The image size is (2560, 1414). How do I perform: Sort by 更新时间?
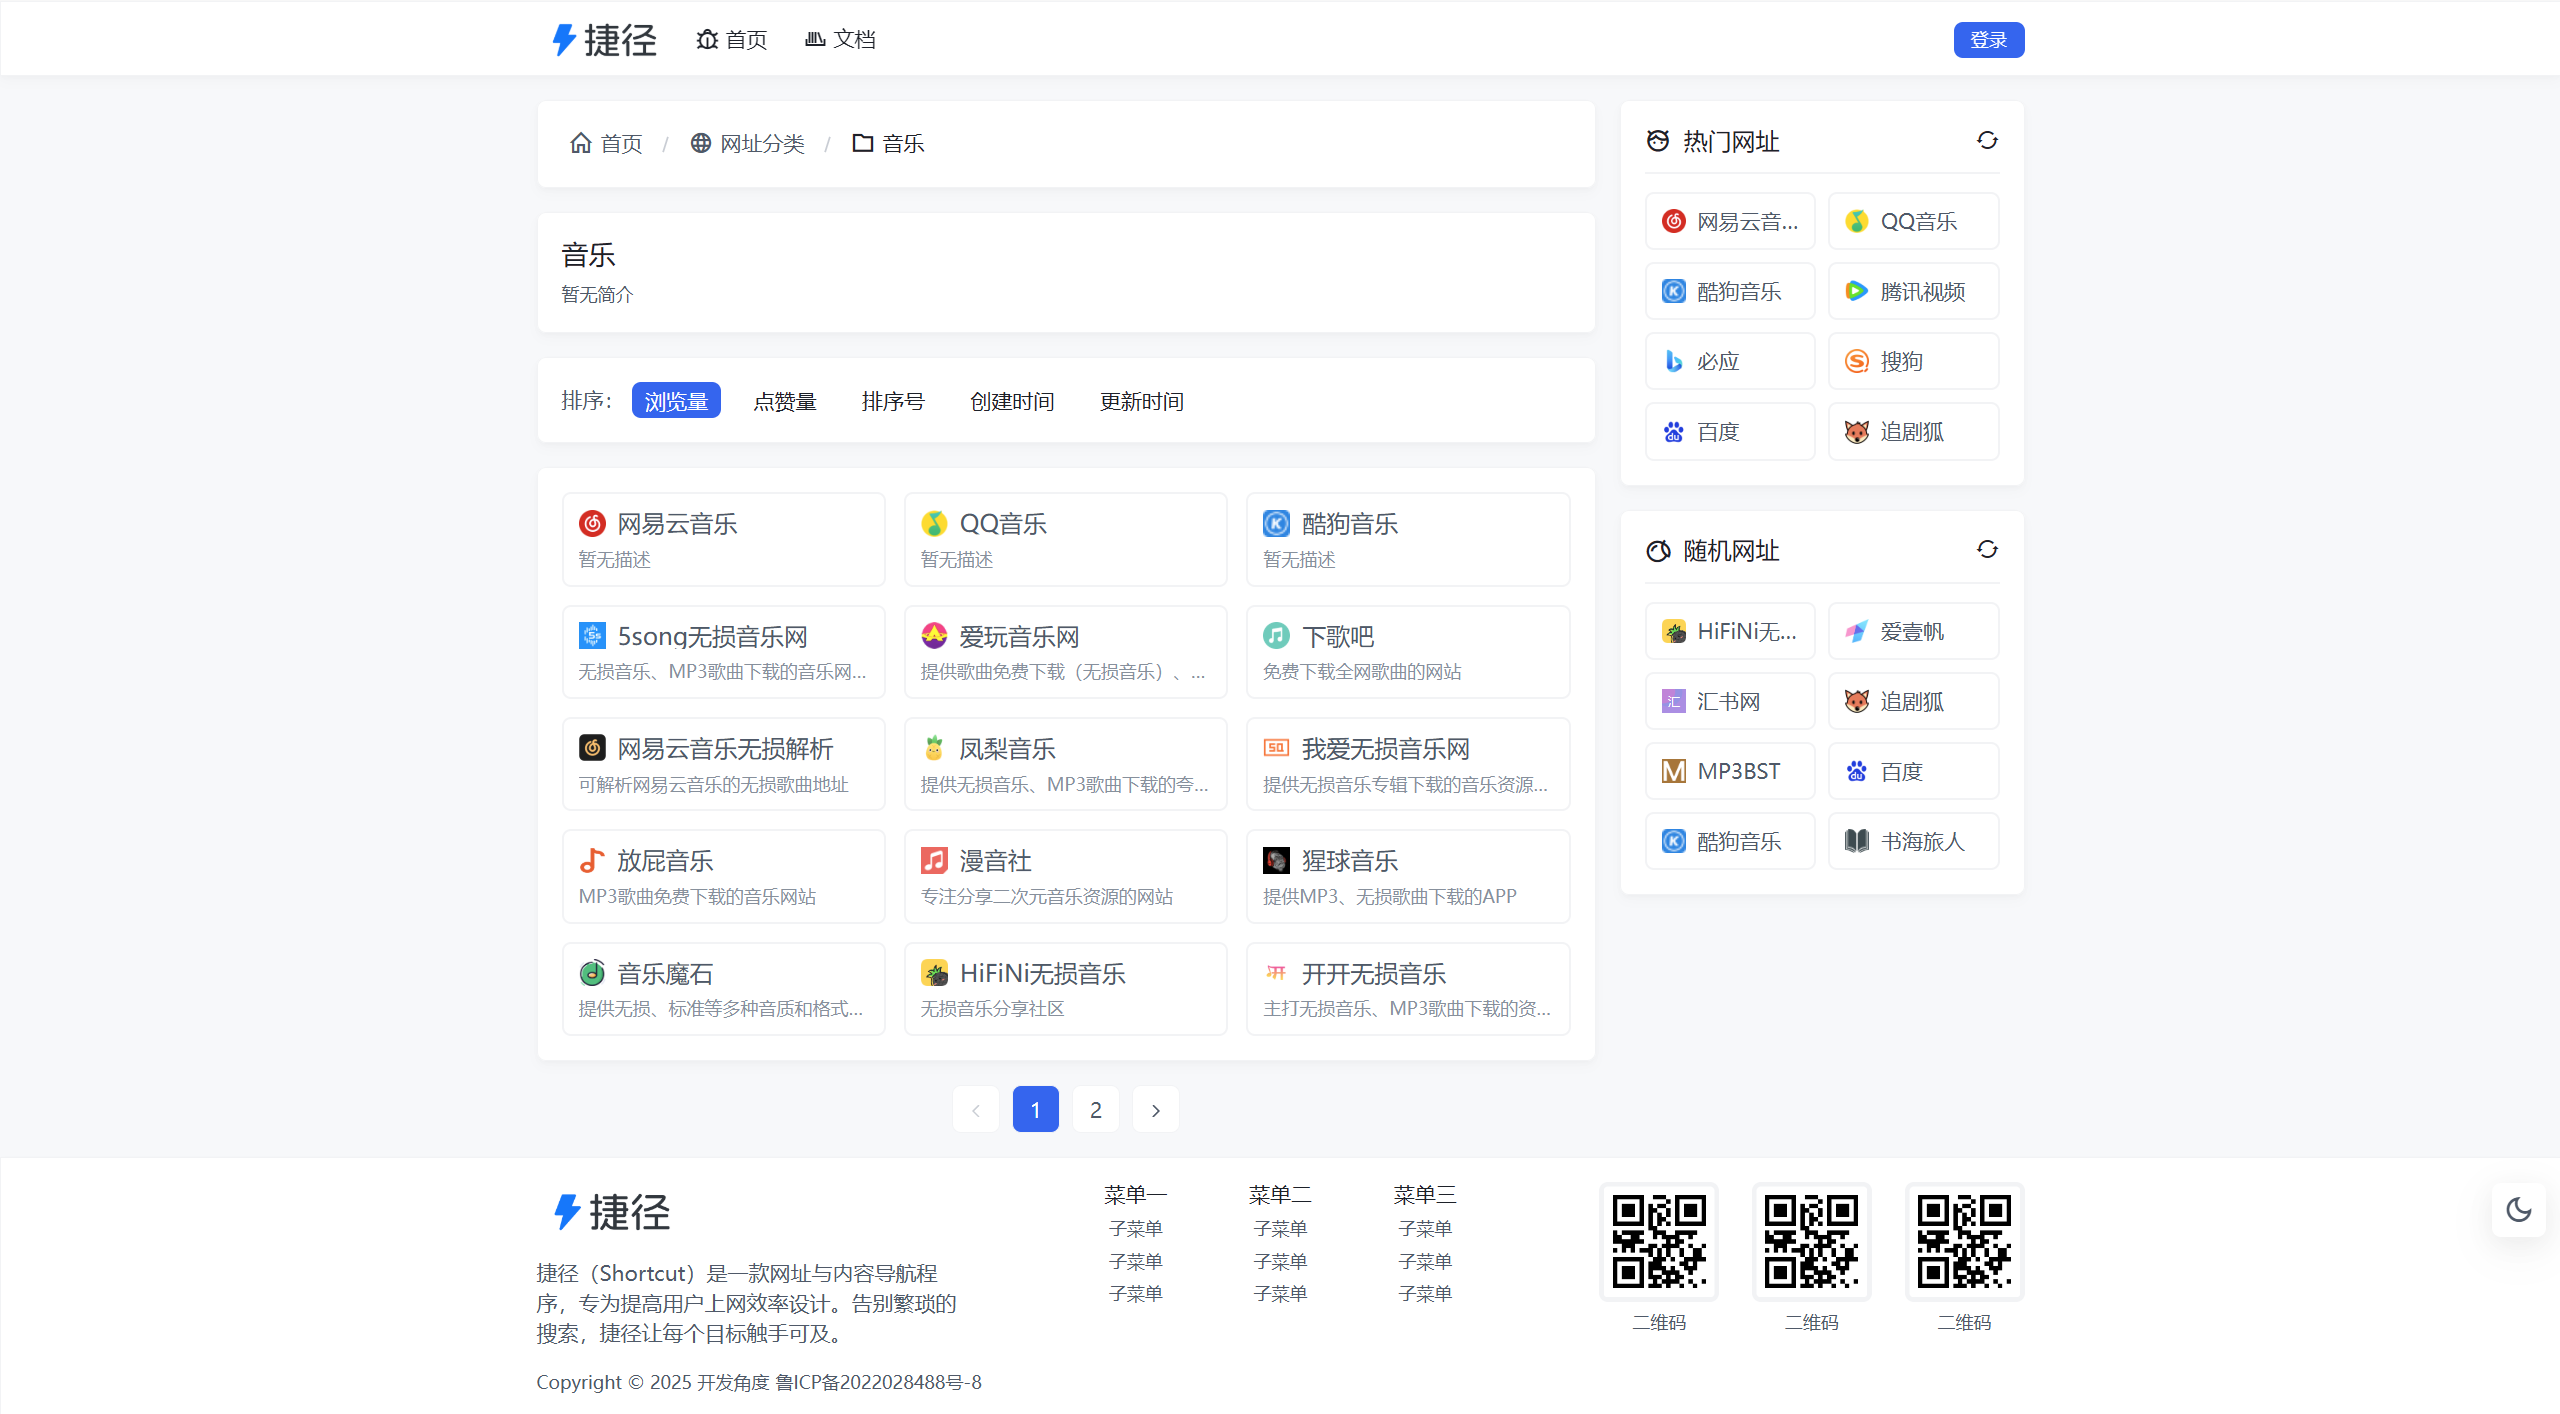coord(1142,401)
